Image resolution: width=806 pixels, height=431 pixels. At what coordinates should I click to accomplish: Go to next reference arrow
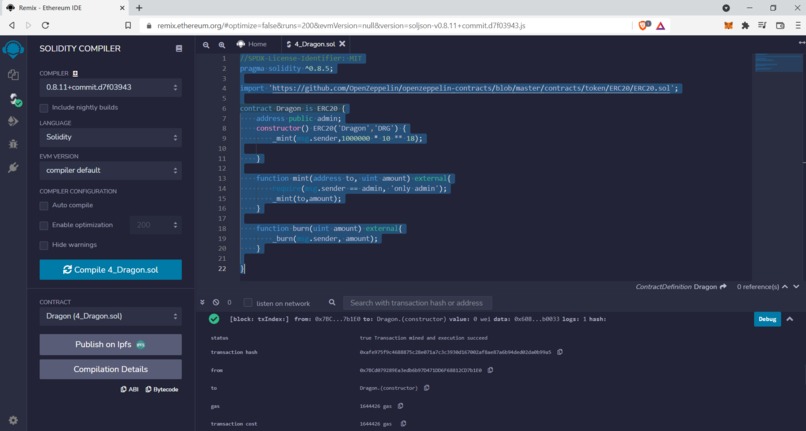coord(796,286)
